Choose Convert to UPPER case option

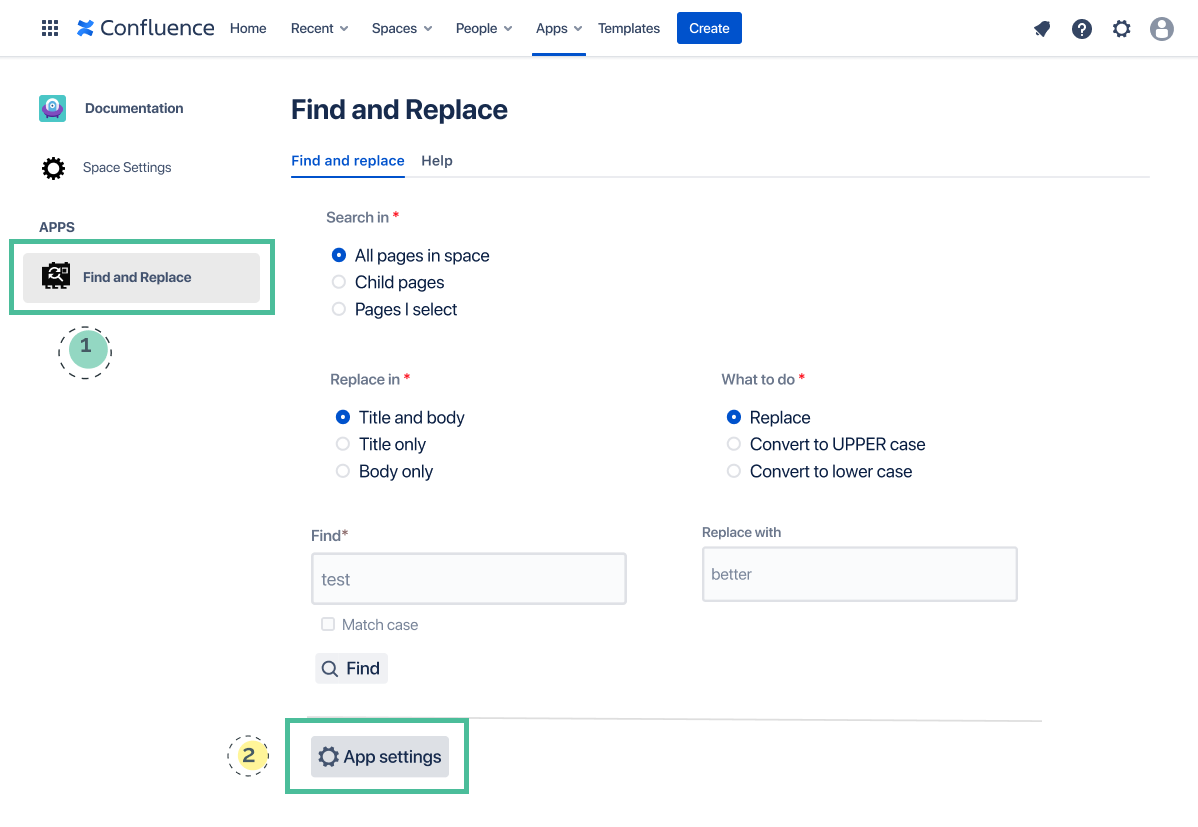tap(734, 444)
